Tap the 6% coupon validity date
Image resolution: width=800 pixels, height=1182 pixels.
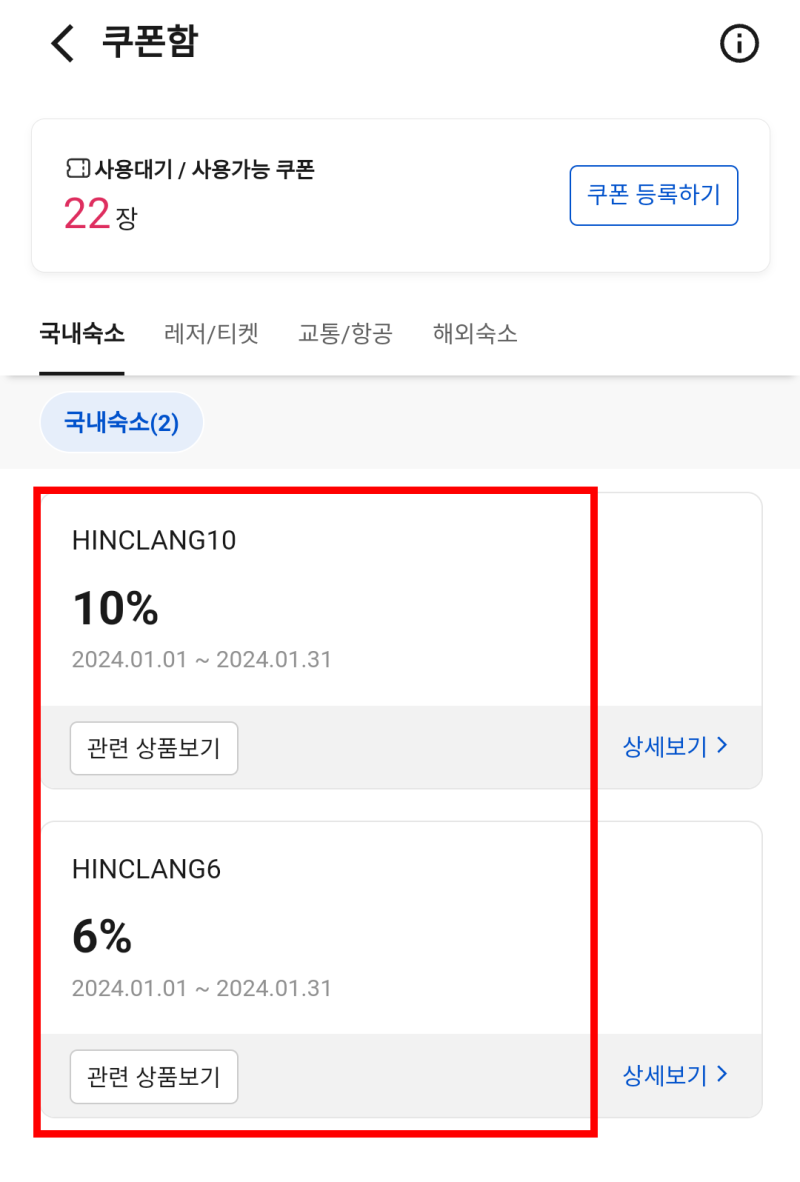pyautogui.click(x=201, y=989)
